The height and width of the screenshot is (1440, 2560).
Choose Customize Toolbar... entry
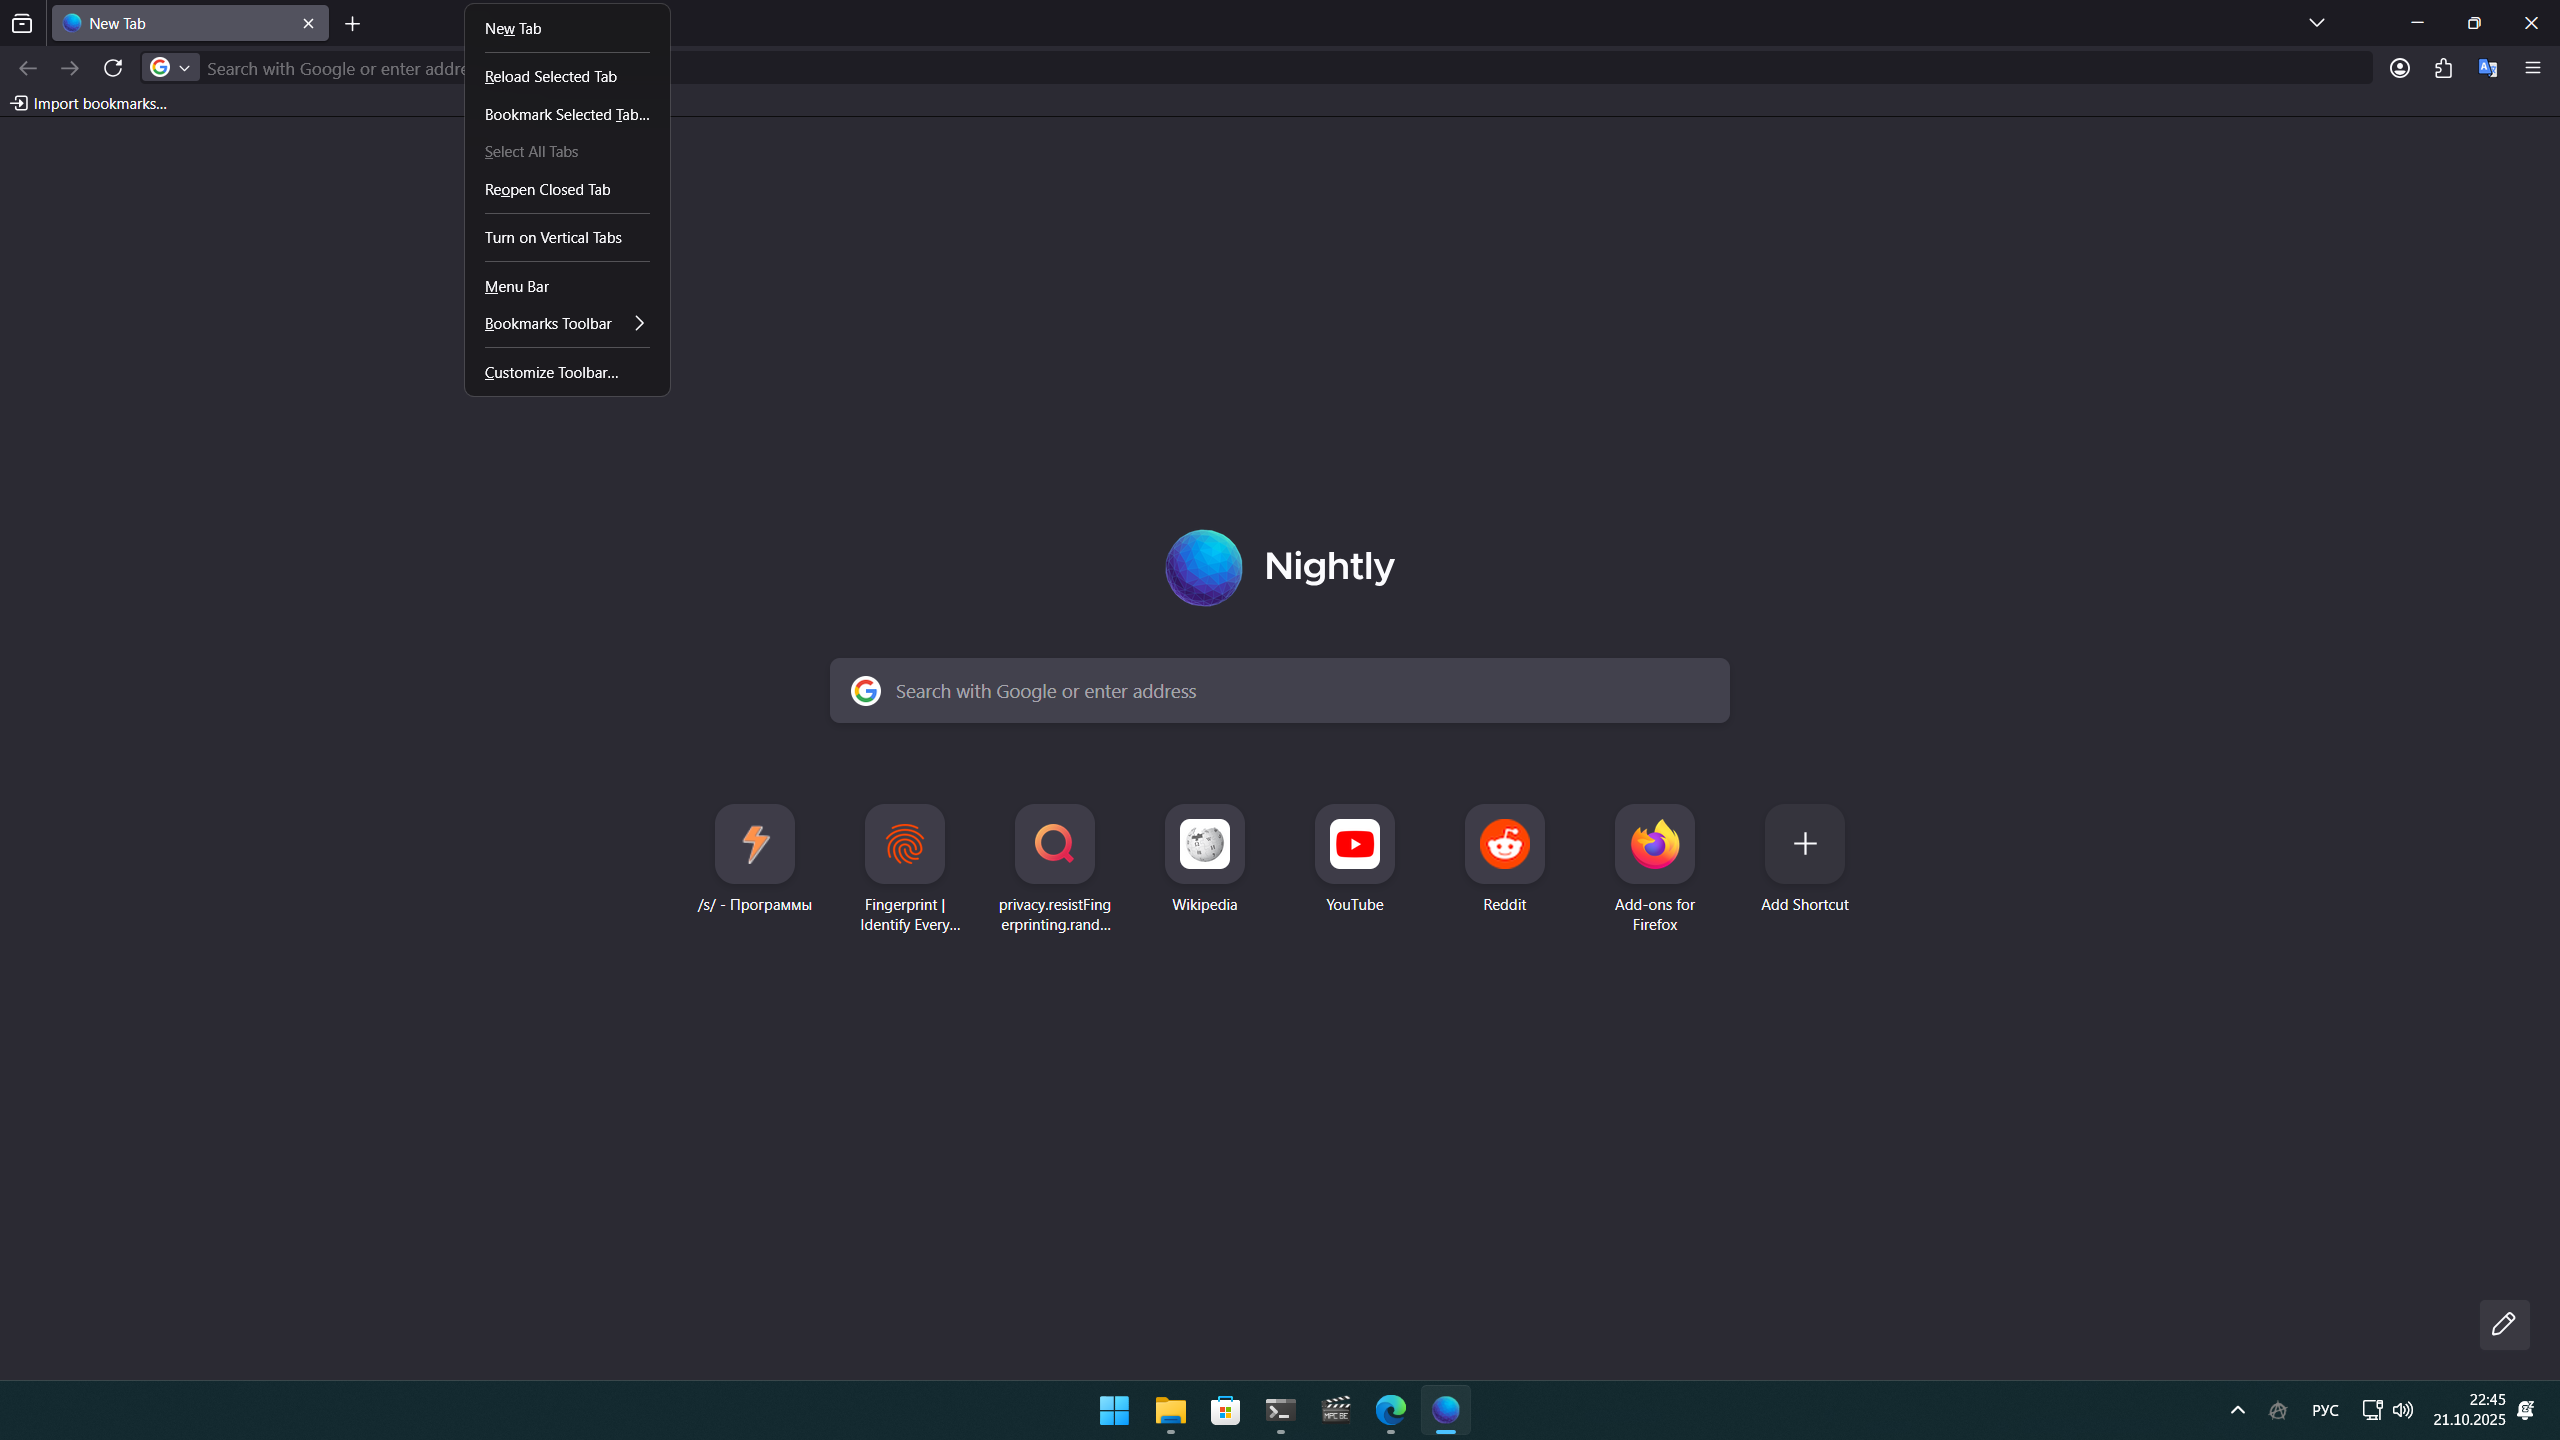551,373
